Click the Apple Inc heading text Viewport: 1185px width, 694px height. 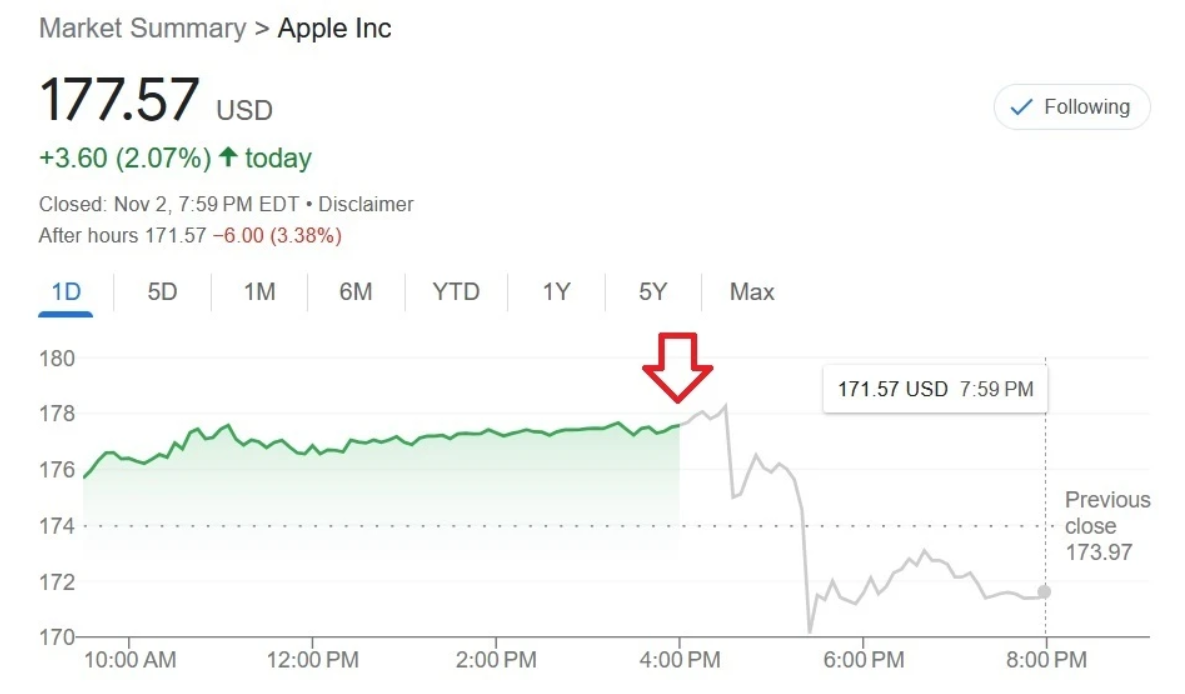(x=335, y=29)
